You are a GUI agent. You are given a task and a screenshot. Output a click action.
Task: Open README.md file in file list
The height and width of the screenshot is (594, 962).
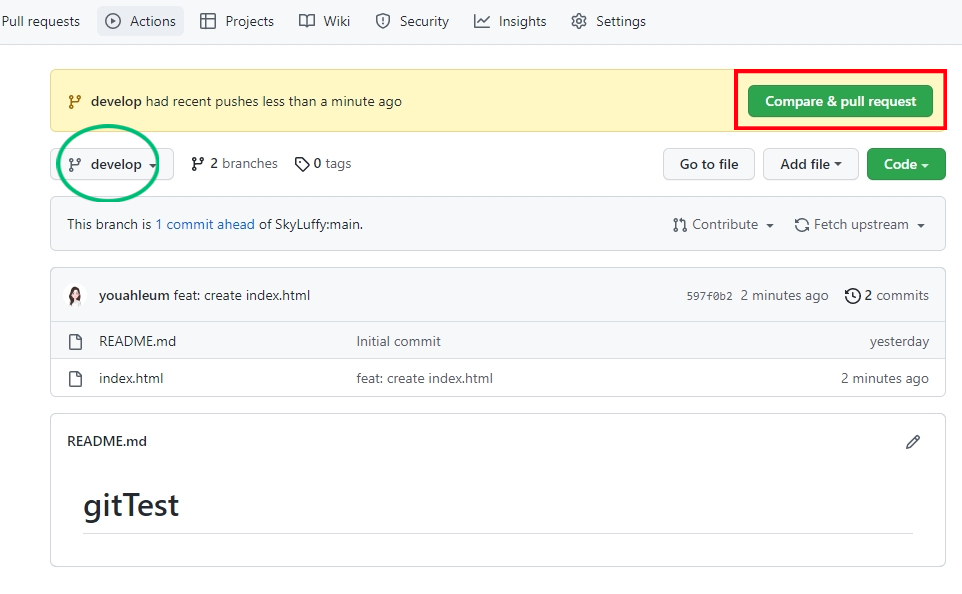point(137,342)
